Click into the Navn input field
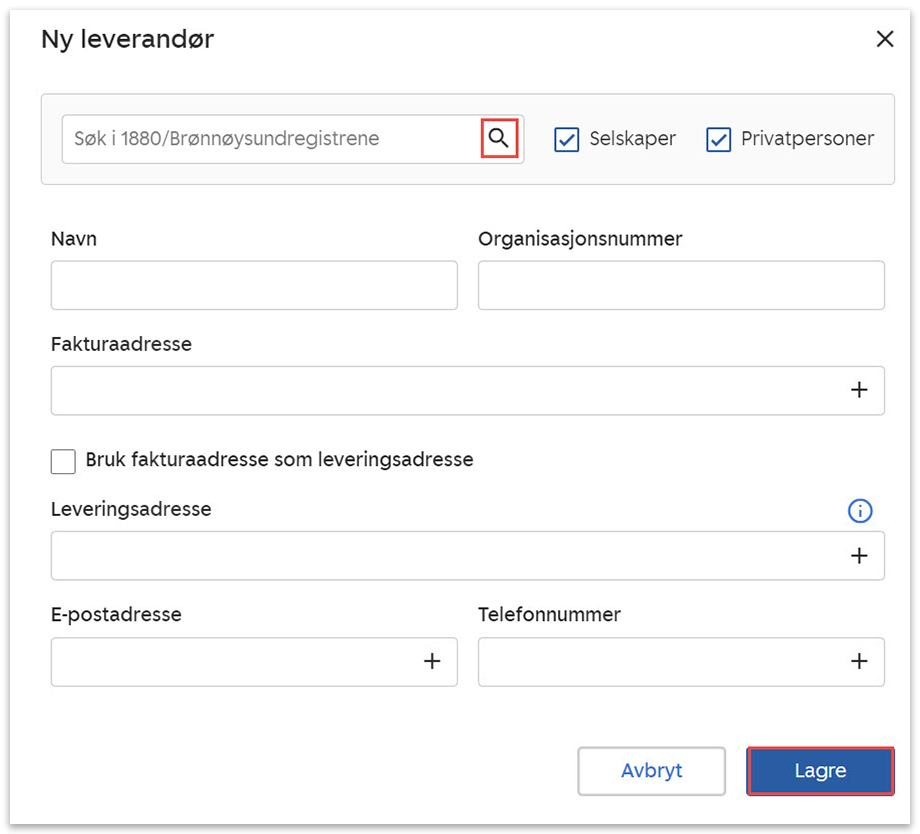The image size is (920, 834). (254, 286)
